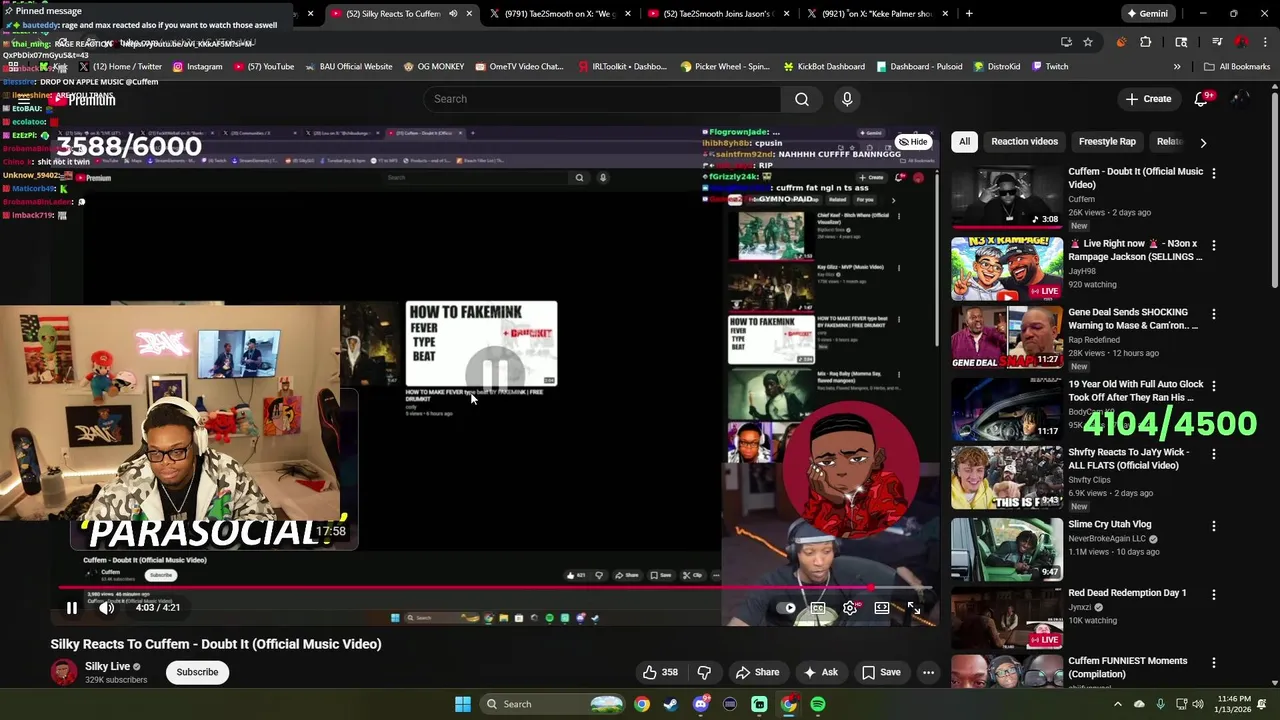1280x720 pixels.
Task: Open the Instagram bookmark
Action: tap(198, 67)
